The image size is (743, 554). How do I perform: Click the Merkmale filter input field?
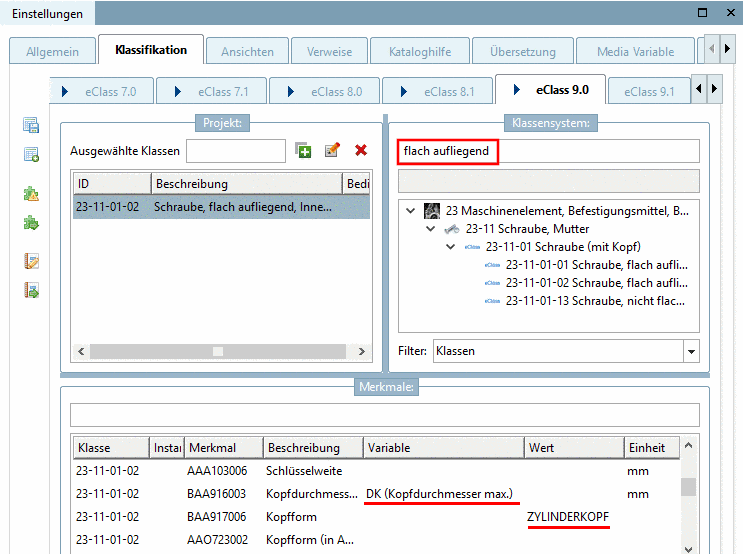click(x=385, y=415)
